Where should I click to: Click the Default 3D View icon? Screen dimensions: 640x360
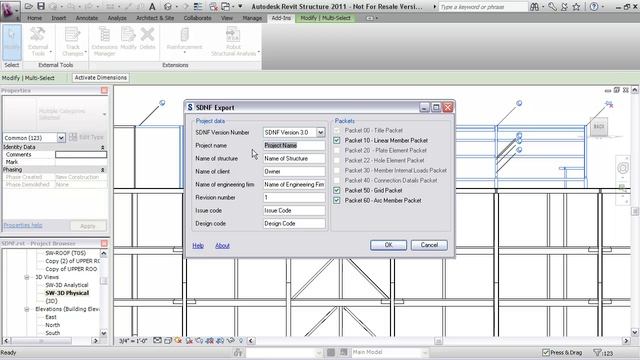(x=168, y=7)
